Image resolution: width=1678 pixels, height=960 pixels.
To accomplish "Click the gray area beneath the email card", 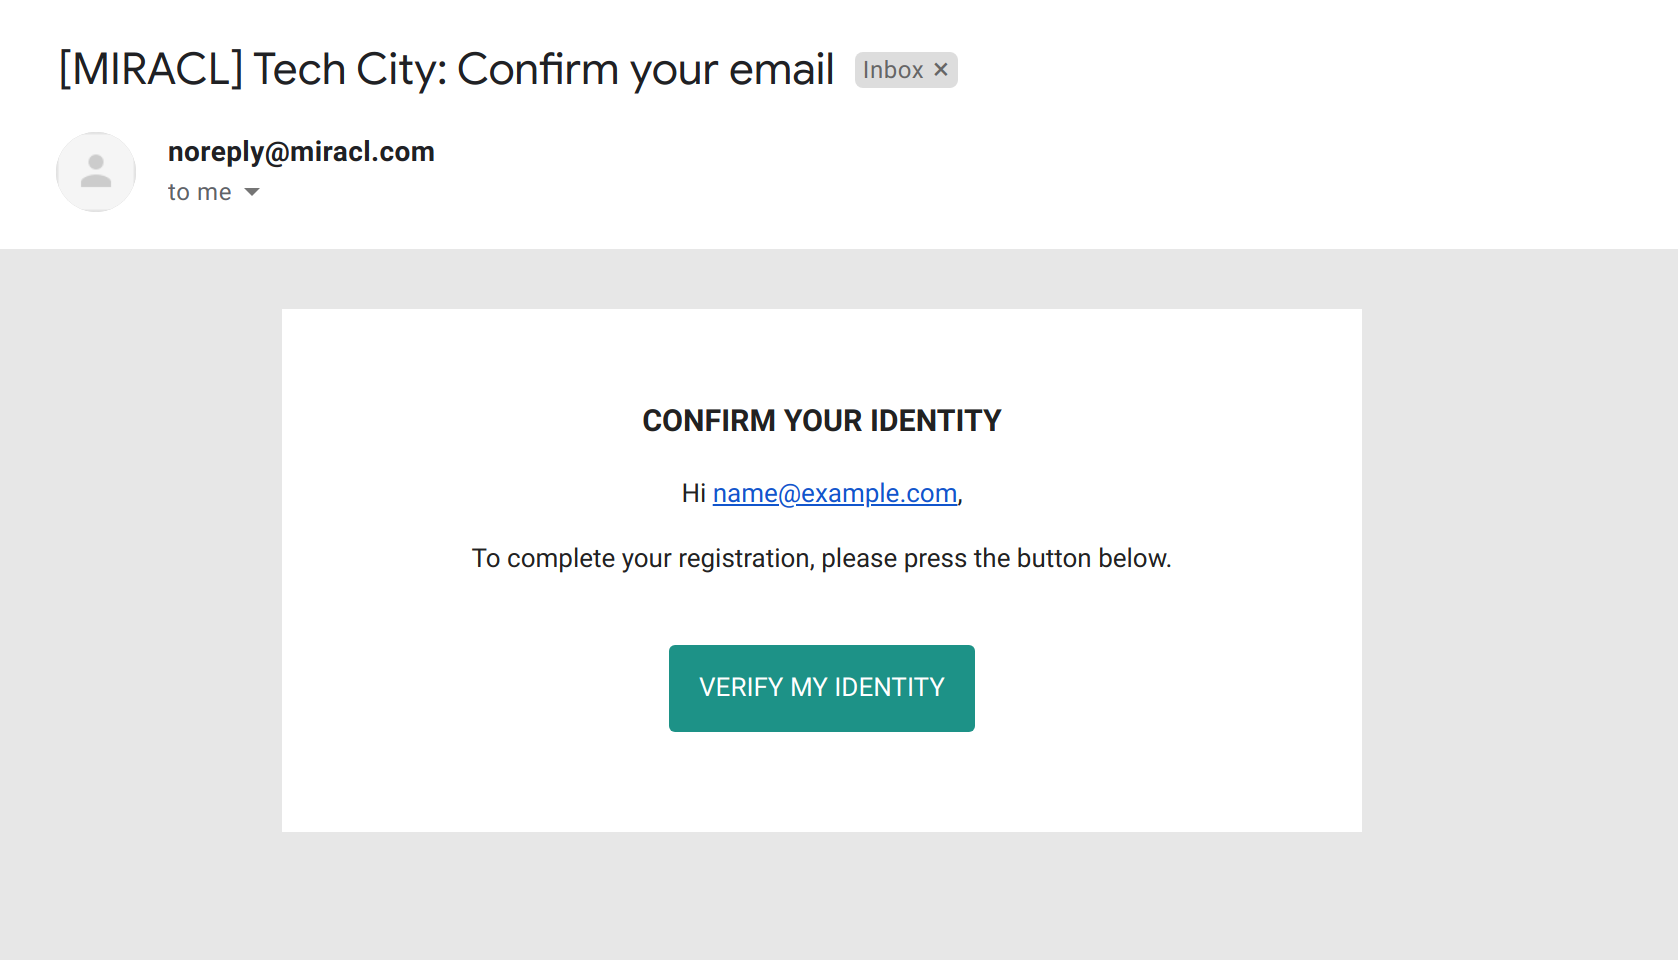I will 821,895.
